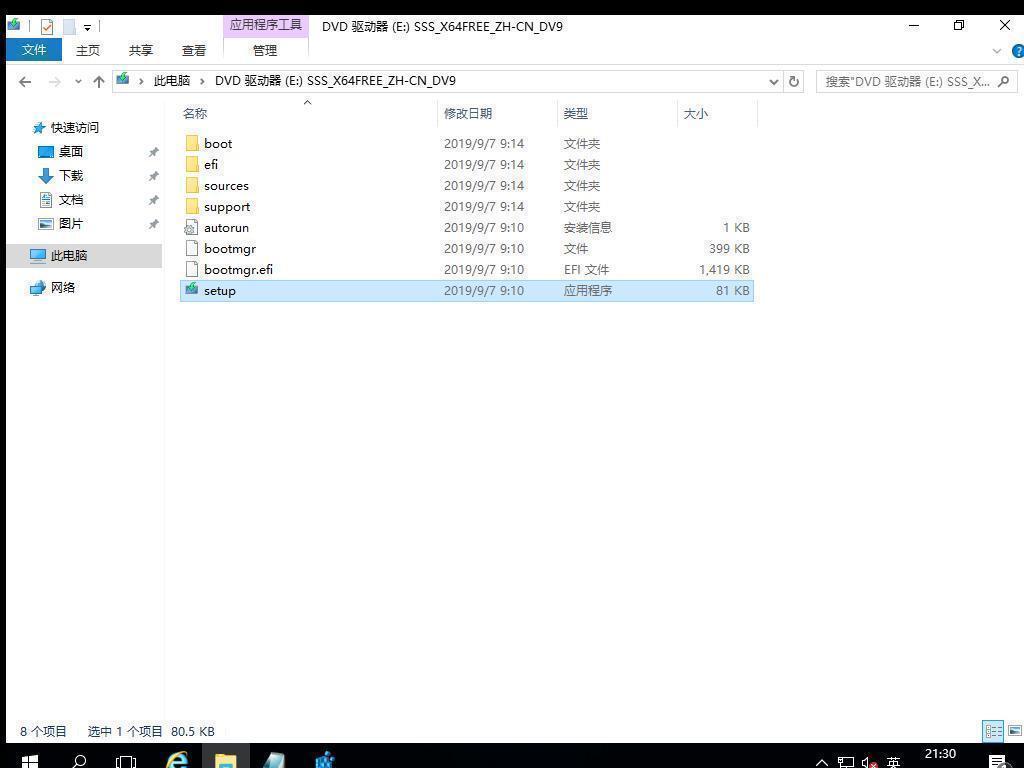Open the address bar history dropdown
The image size is (1024, 768).
pos(774,82)
